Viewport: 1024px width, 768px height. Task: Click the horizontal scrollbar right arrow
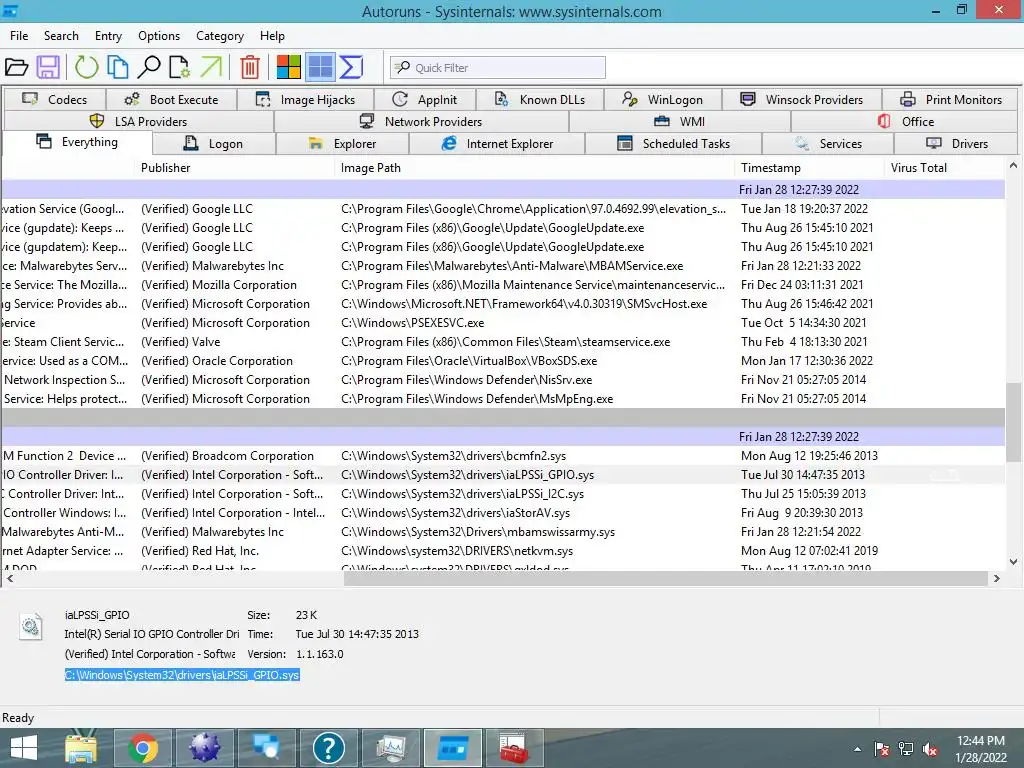coord(997,579)
